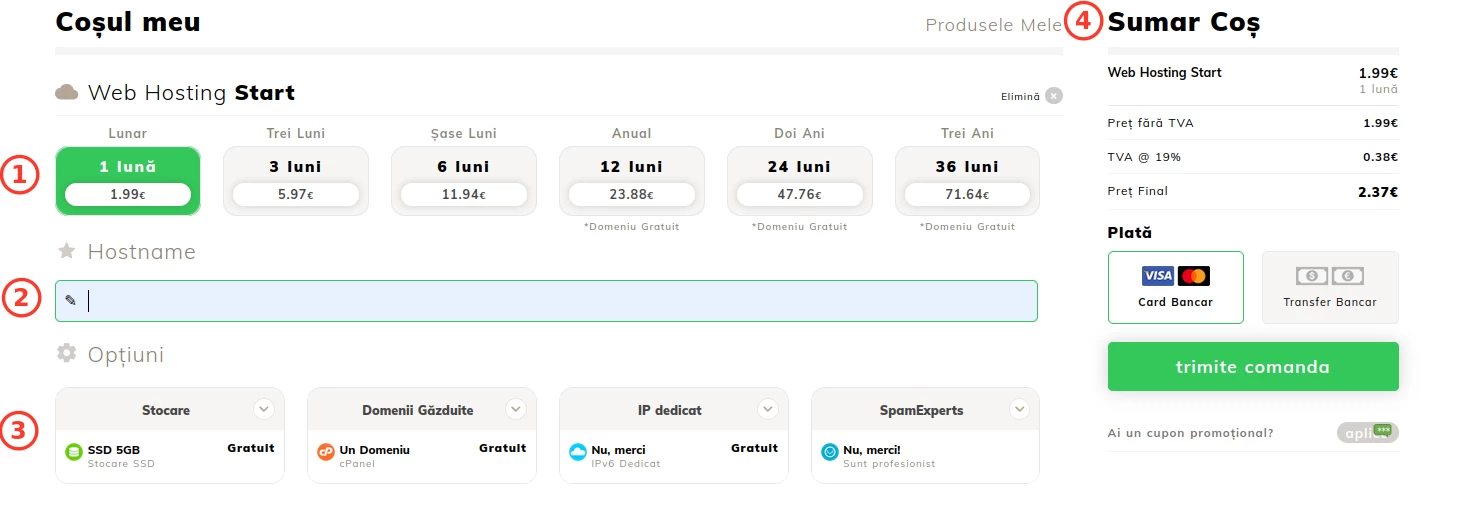Click the green SSD 5GB storage icon
The width and height of the screenshot is (1478, 516).
pyautogui.click(x=73, y=452)
